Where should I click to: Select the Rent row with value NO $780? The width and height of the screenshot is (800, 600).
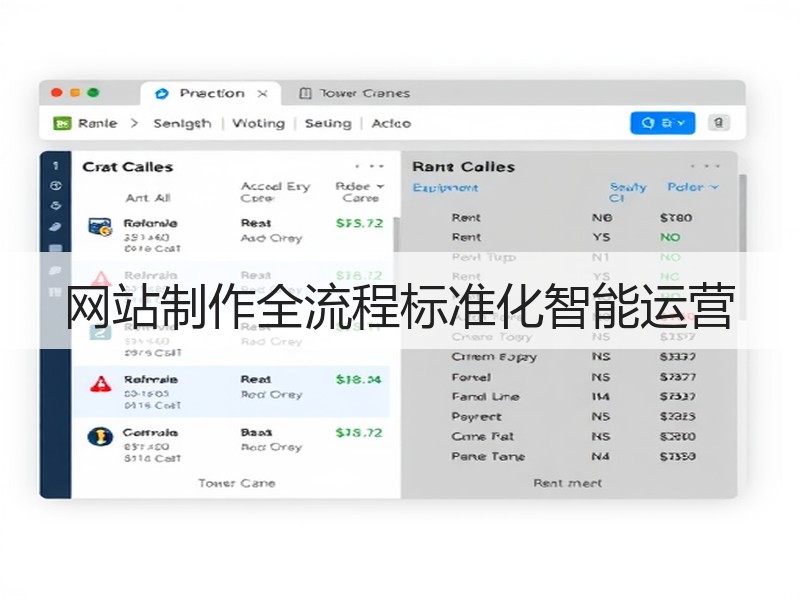(571, 218)
